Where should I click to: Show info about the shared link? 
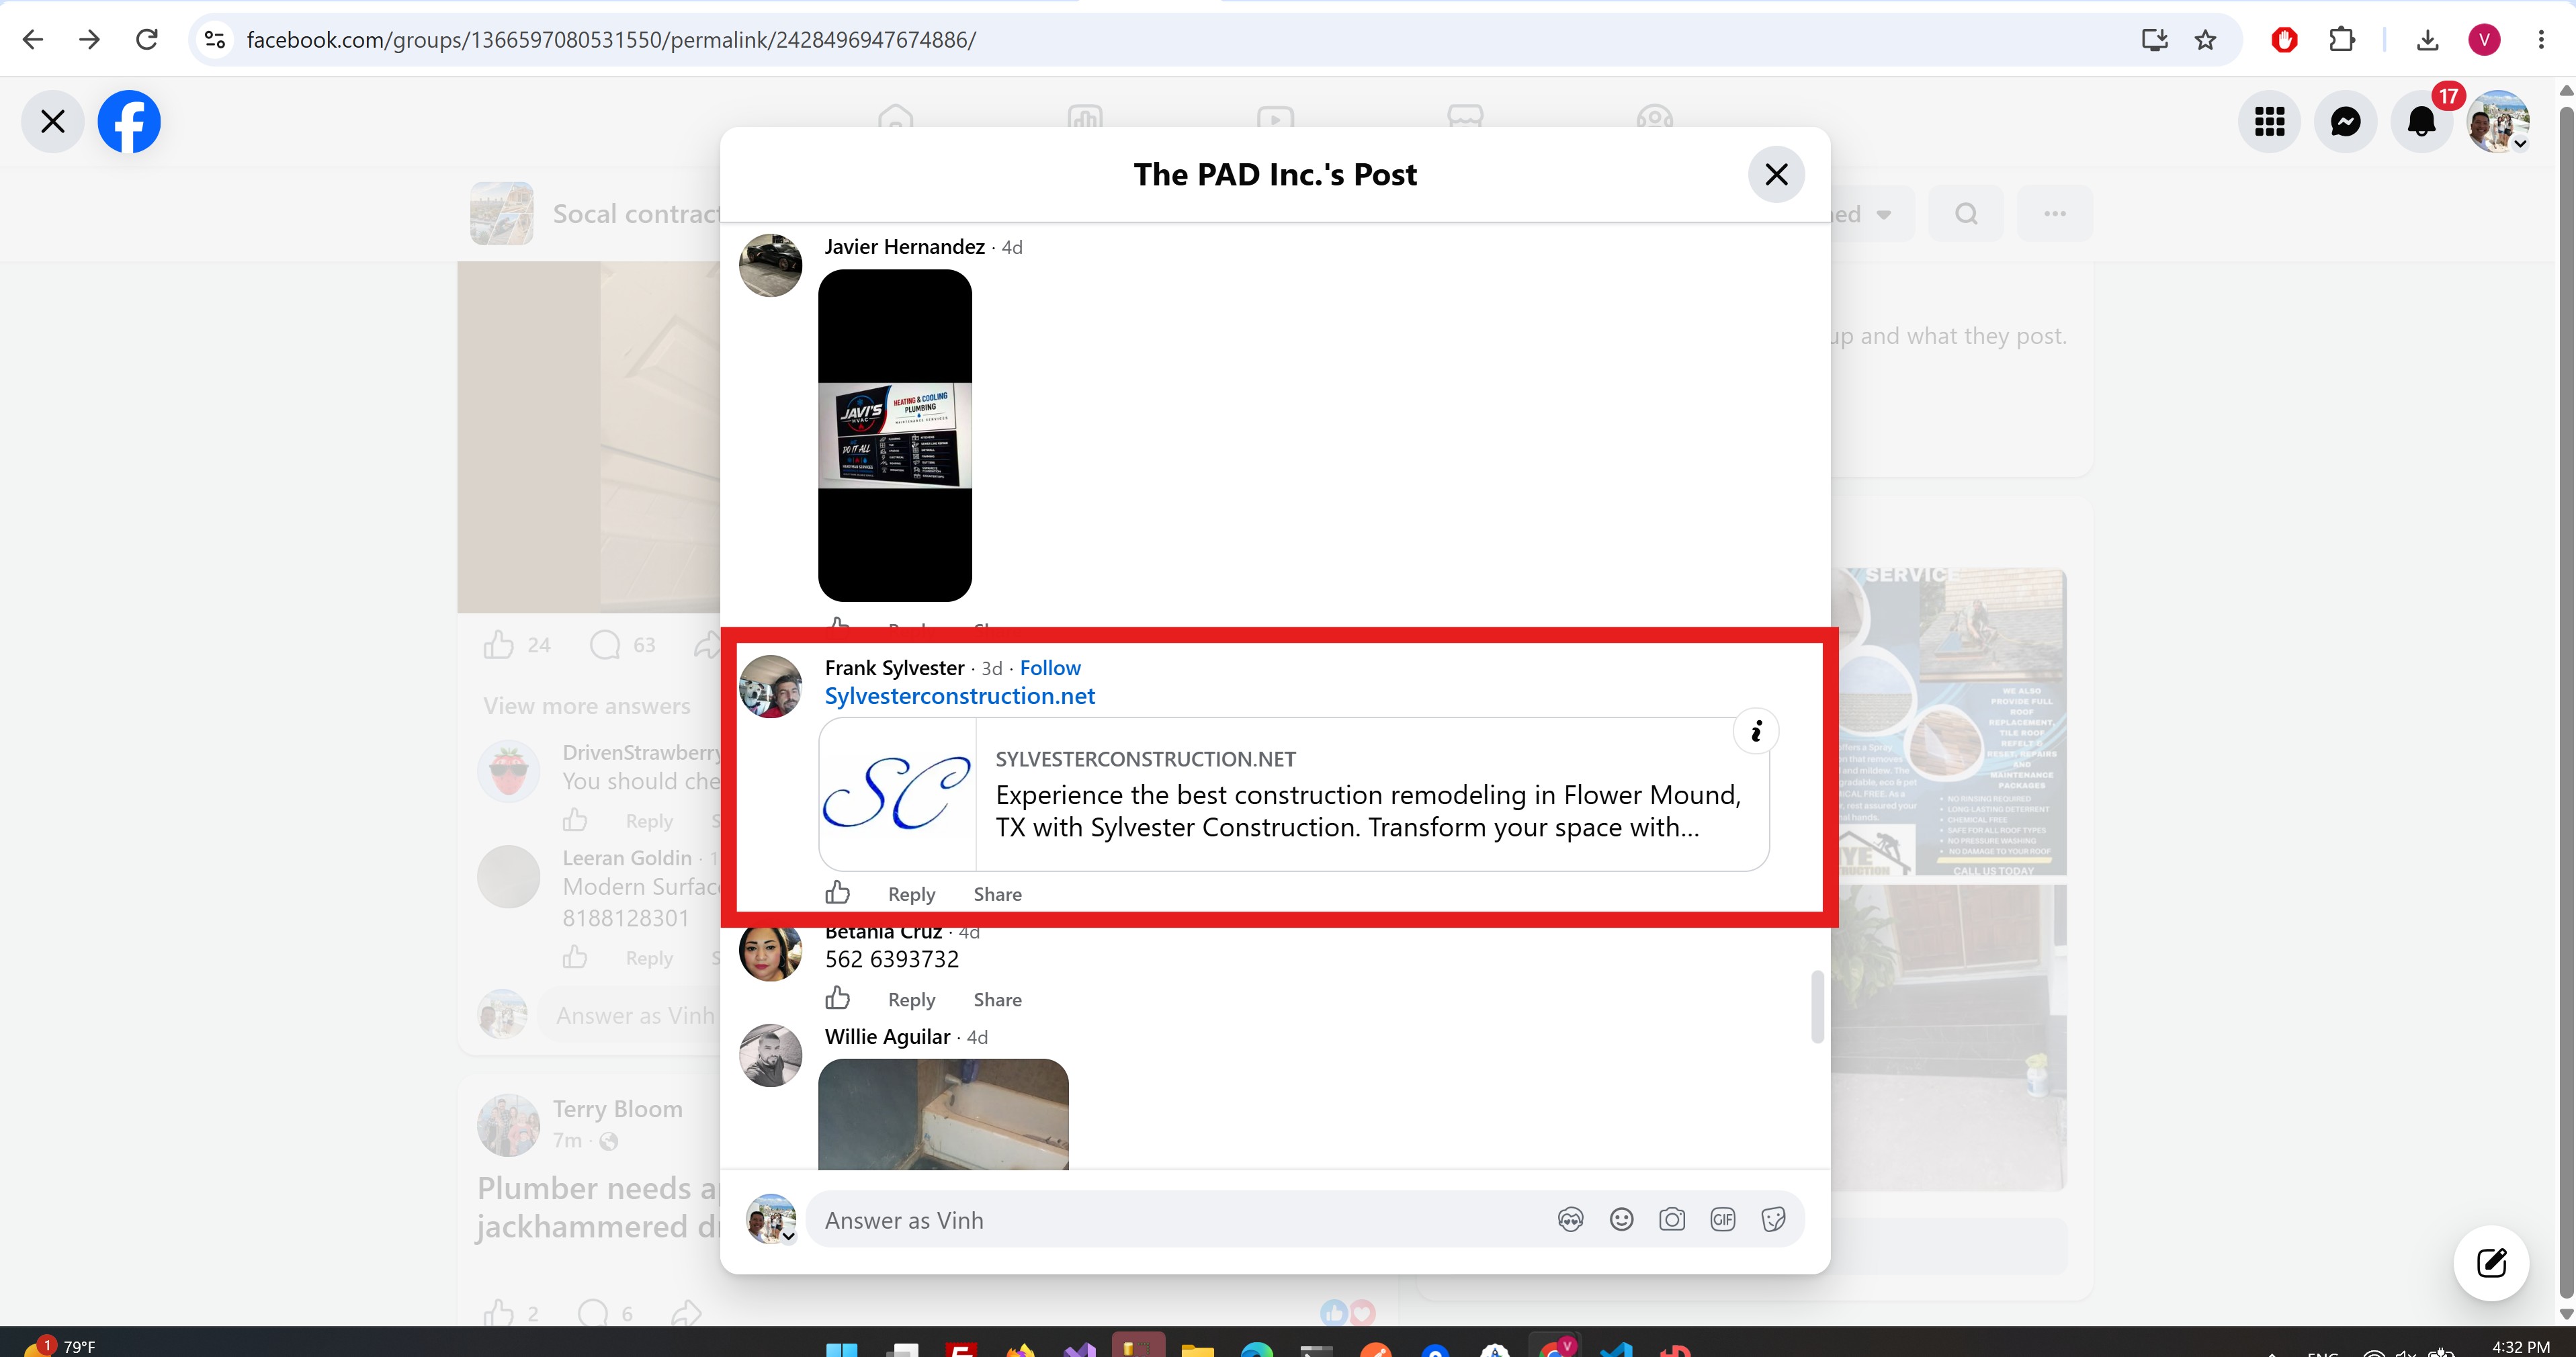pyautogui.click(x=1755, y=731)
